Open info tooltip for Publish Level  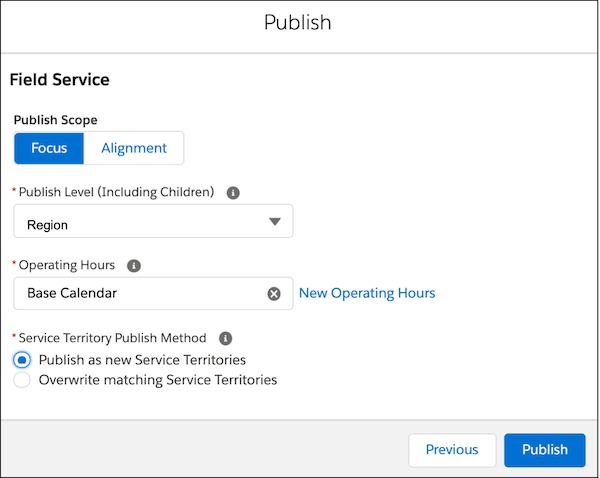pos(233,193)
